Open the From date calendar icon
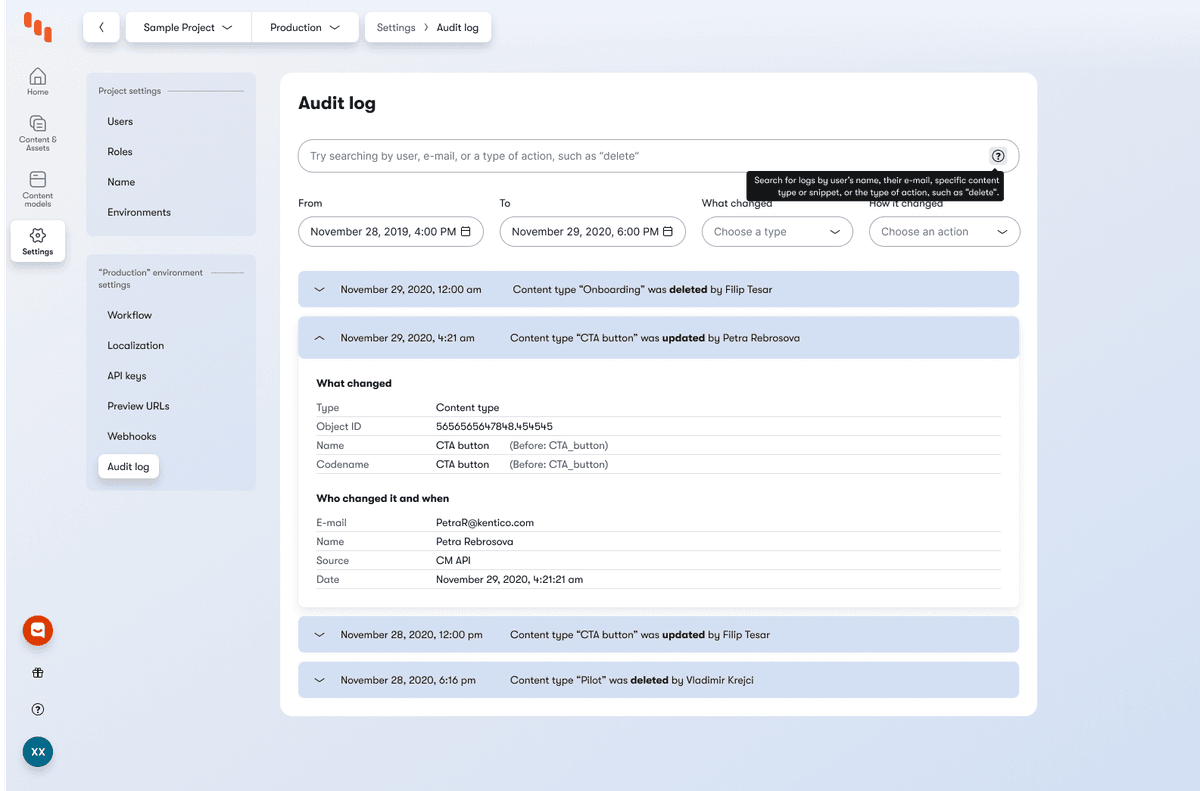1200x791 pixels. 467,231
